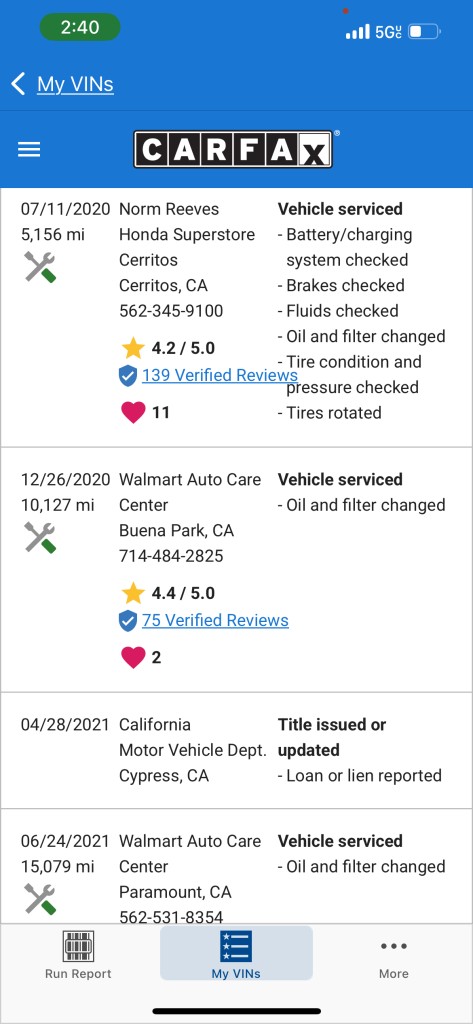
Task: Open the 139 Verified Reviews link
Action: tap(220, 375)
